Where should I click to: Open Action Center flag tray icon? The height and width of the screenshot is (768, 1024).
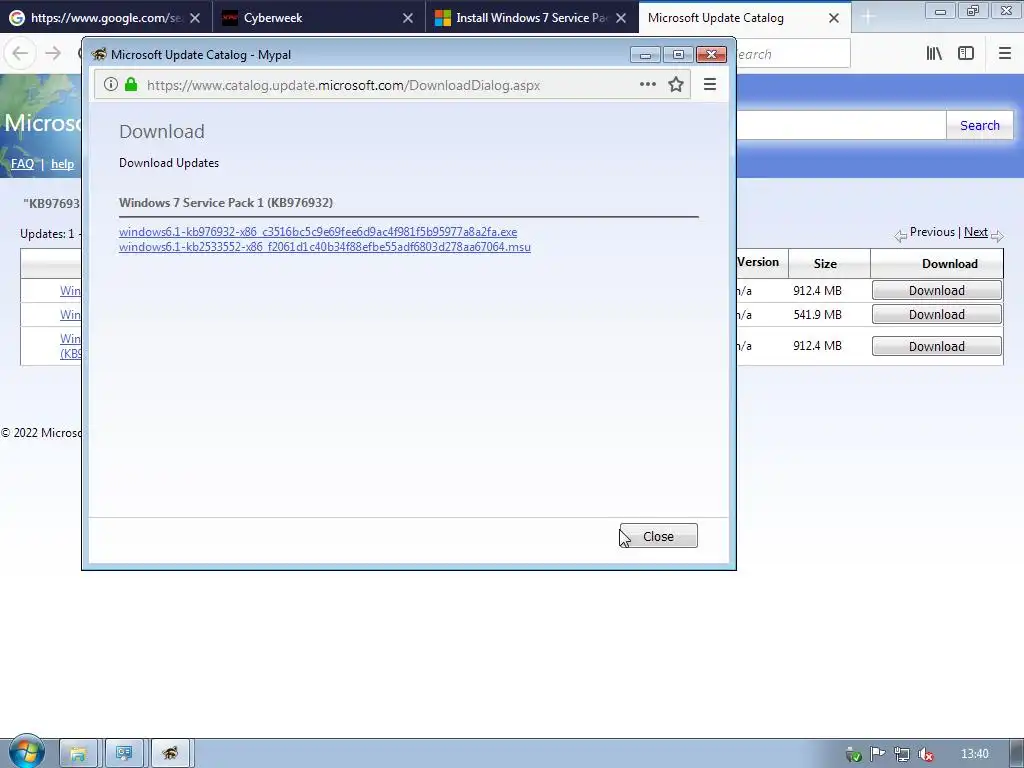point(877,754)
